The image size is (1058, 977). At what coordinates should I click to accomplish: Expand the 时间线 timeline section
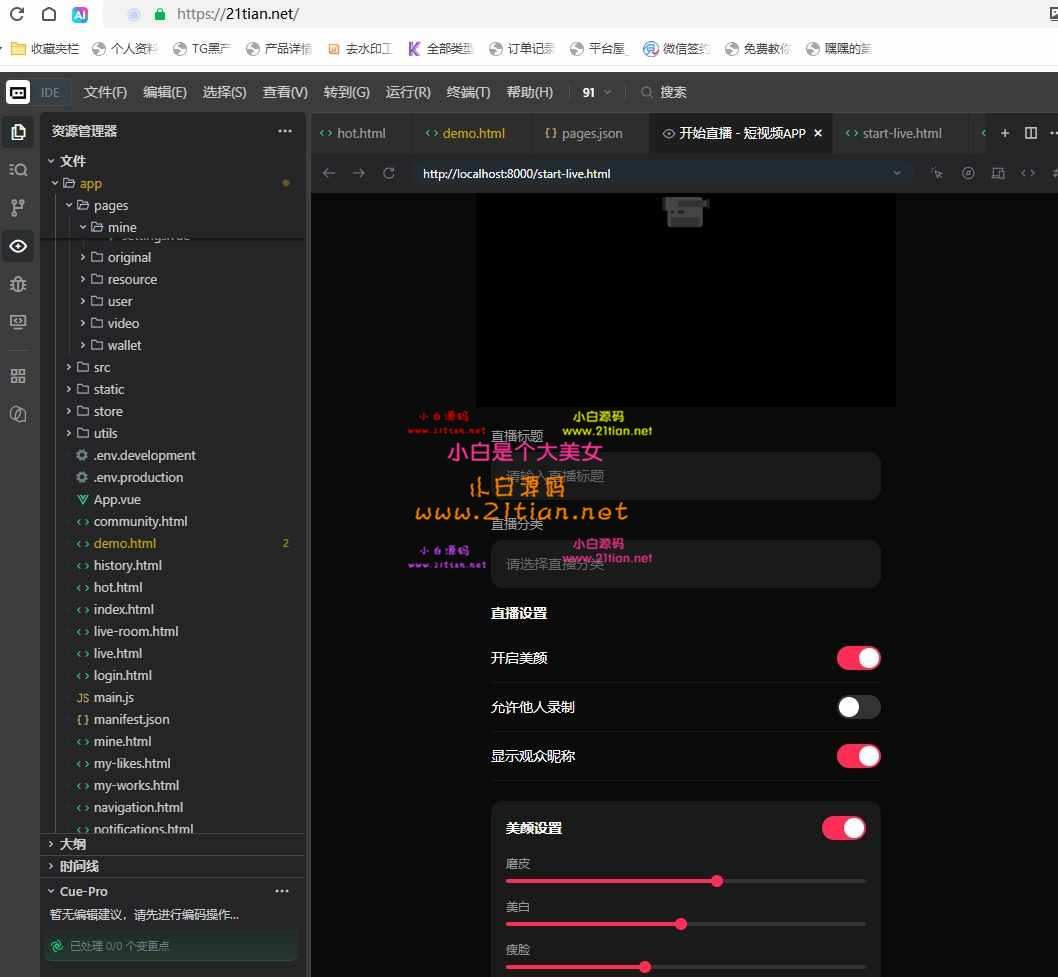tap(51, 866)
